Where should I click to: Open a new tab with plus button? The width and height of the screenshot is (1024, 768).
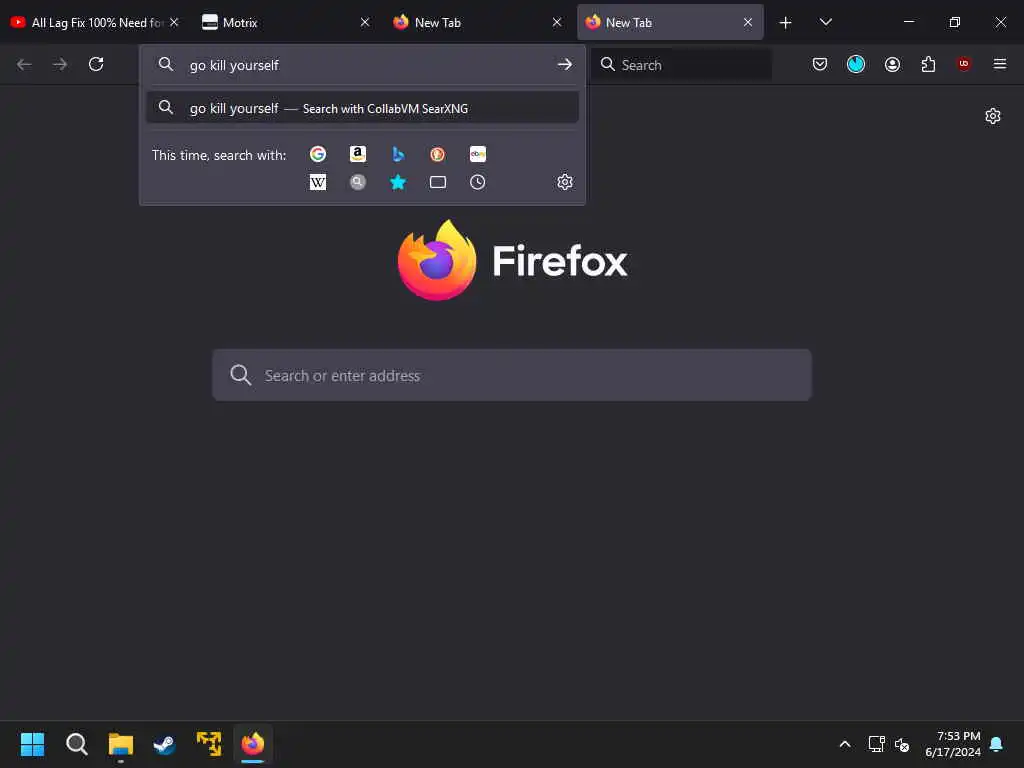click(786, 23)
